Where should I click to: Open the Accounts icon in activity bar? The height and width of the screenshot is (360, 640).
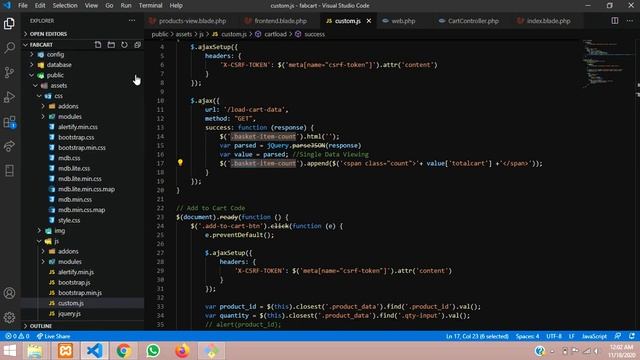tap(9, 293)
